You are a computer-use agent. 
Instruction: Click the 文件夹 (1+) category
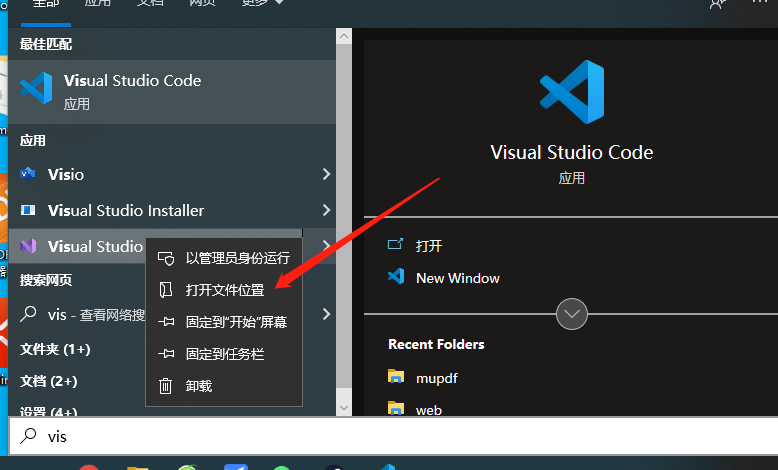tap(55, 349)
